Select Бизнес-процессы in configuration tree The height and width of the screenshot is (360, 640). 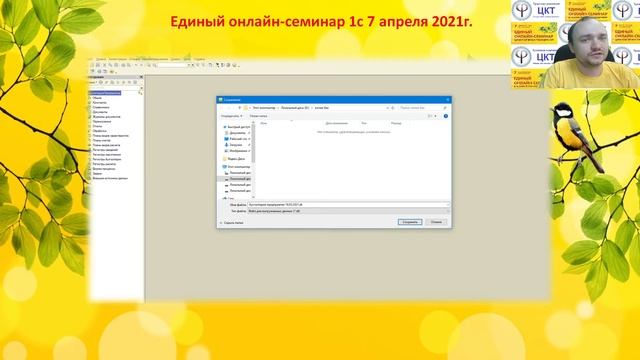click(104, 169)
